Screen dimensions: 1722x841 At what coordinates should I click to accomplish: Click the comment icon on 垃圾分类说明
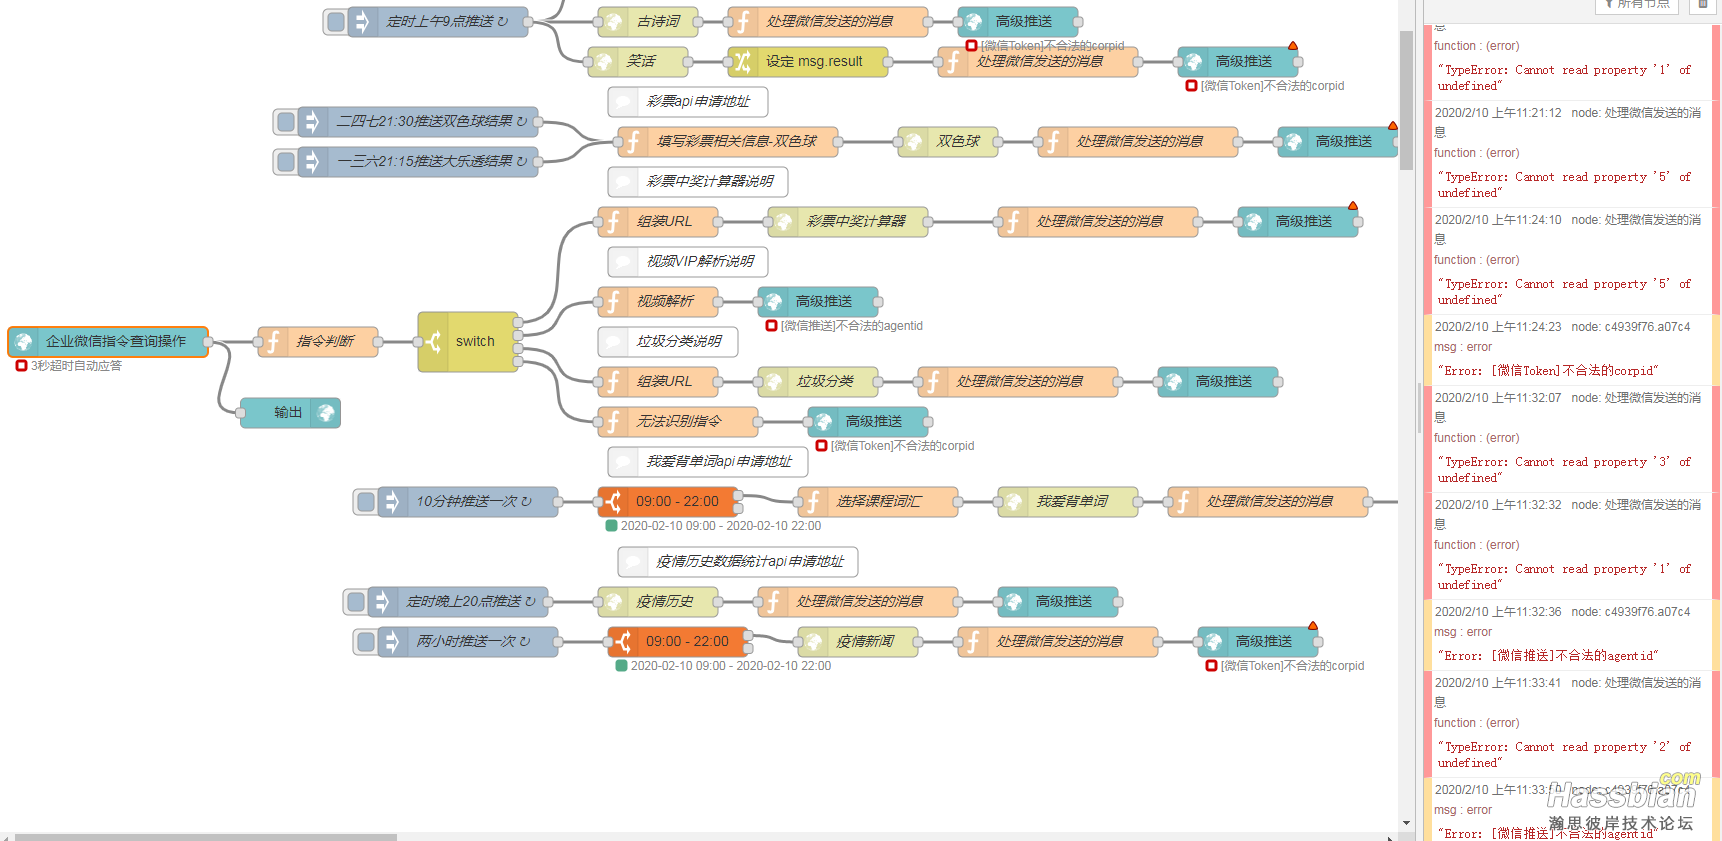[x=613, y=341]
